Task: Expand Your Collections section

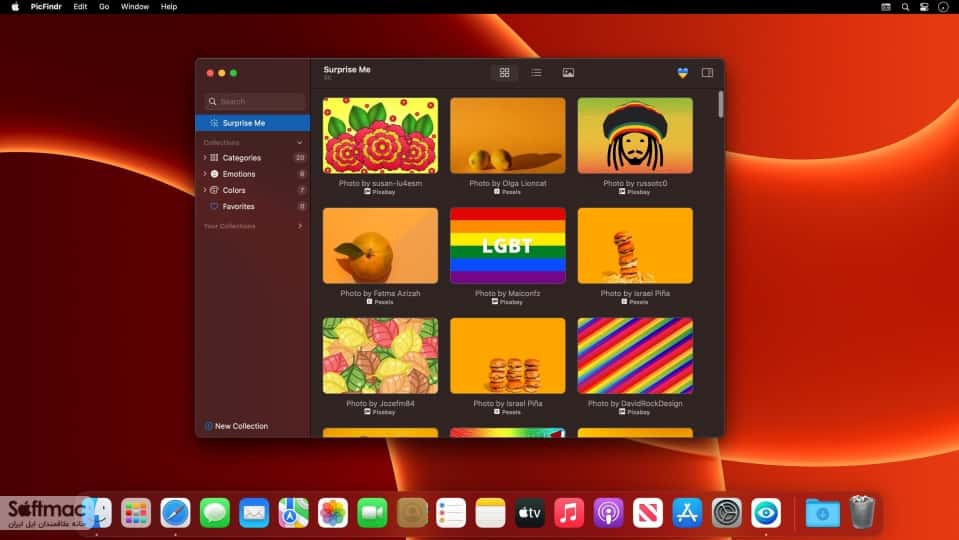Action: point(300,226)
